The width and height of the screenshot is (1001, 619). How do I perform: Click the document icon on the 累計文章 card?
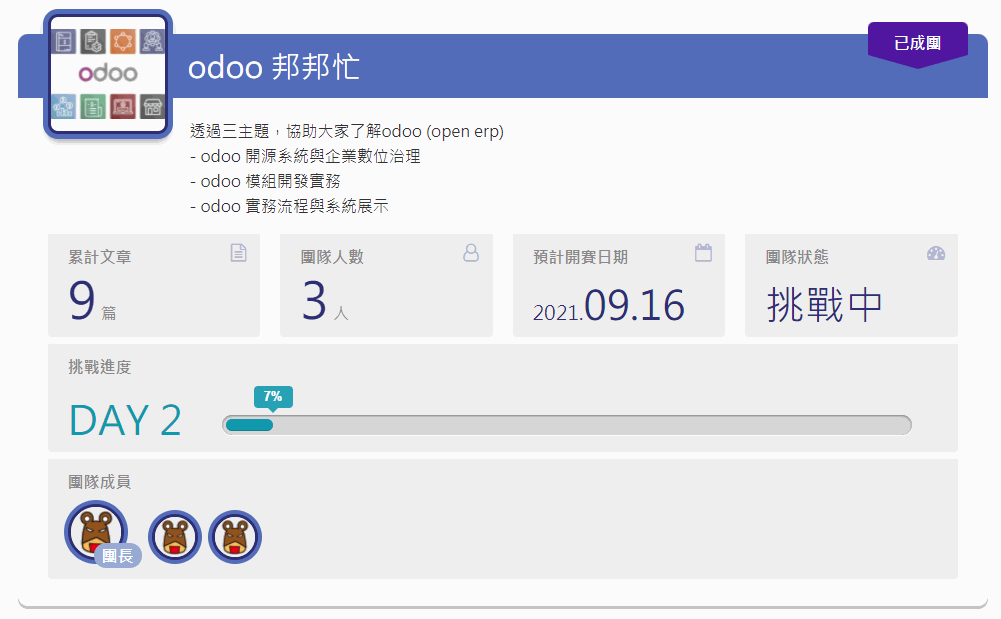[x=238, y=253]
